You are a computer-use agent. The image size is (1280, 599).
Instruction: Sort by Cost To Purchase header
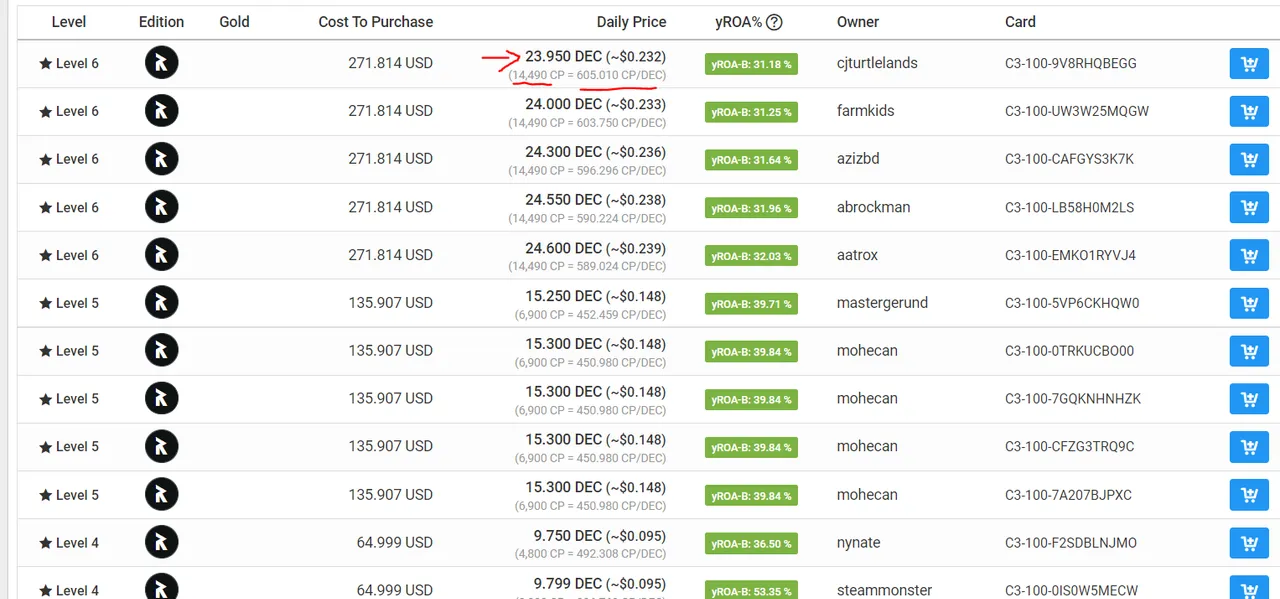click(376, 22)
